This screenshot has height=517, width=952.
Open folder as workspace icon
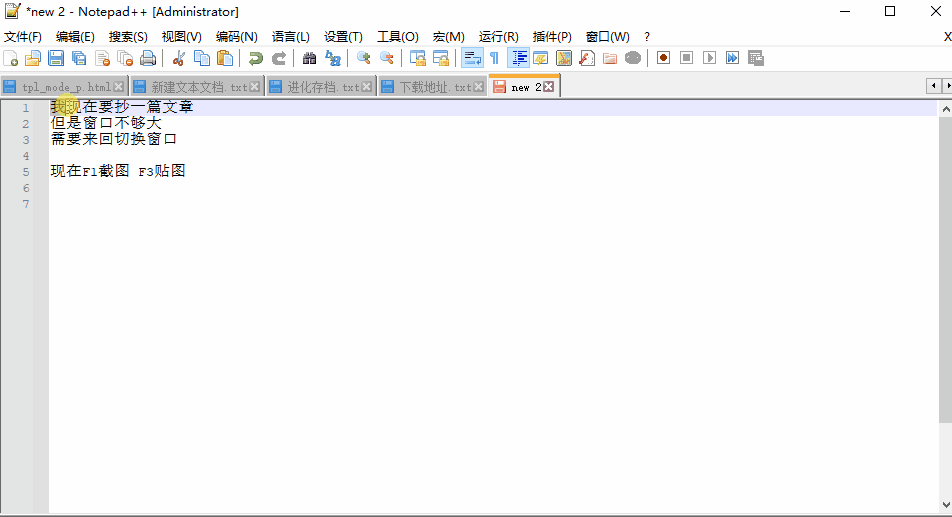(610, 58)
